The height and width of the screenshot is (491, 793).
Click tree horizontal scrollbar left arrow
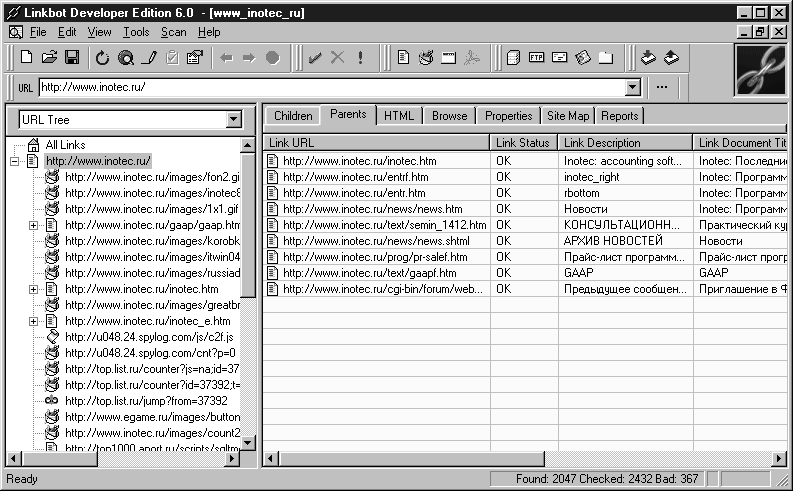[x=13, y=459]
